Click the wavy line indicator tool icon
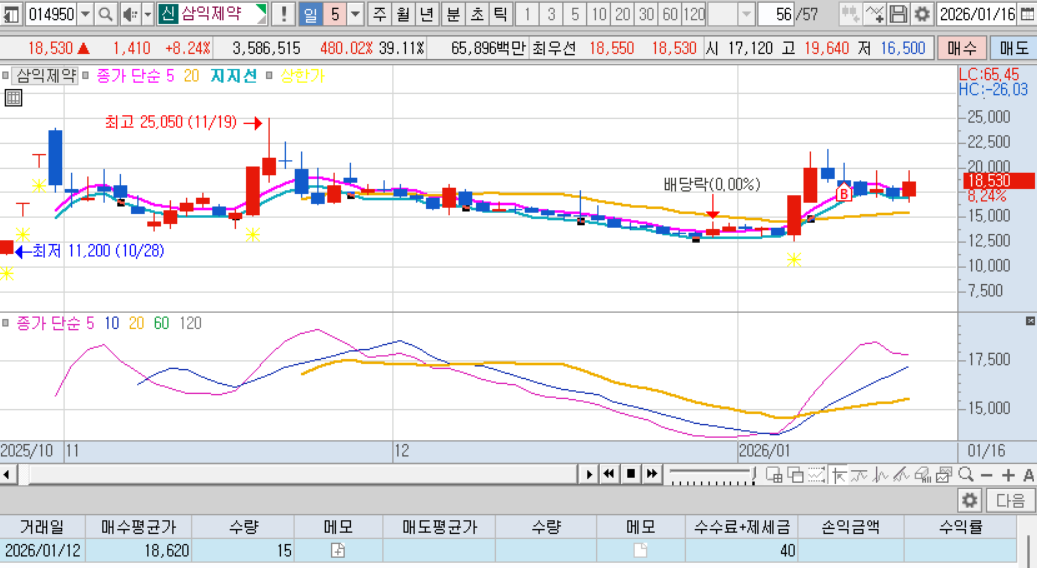Image resolution: width=1037 pixels, height=568 pixels. click(x=859, y=475)
